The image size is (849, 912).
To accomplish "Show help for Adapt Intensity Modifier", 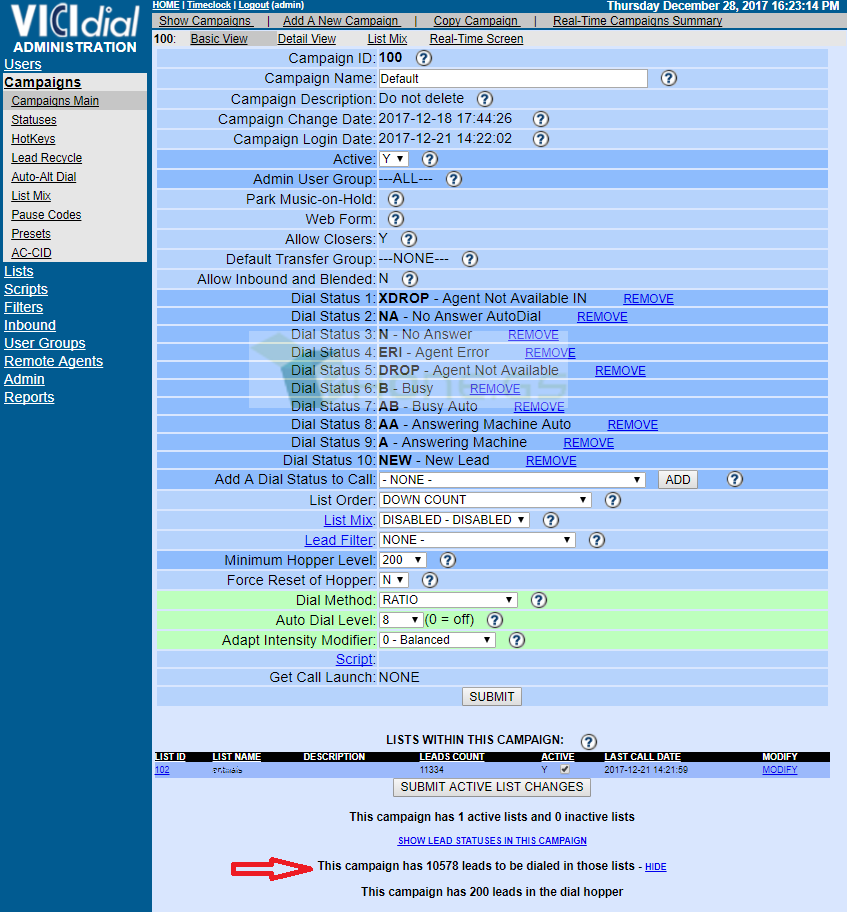I will coord(516,640).
